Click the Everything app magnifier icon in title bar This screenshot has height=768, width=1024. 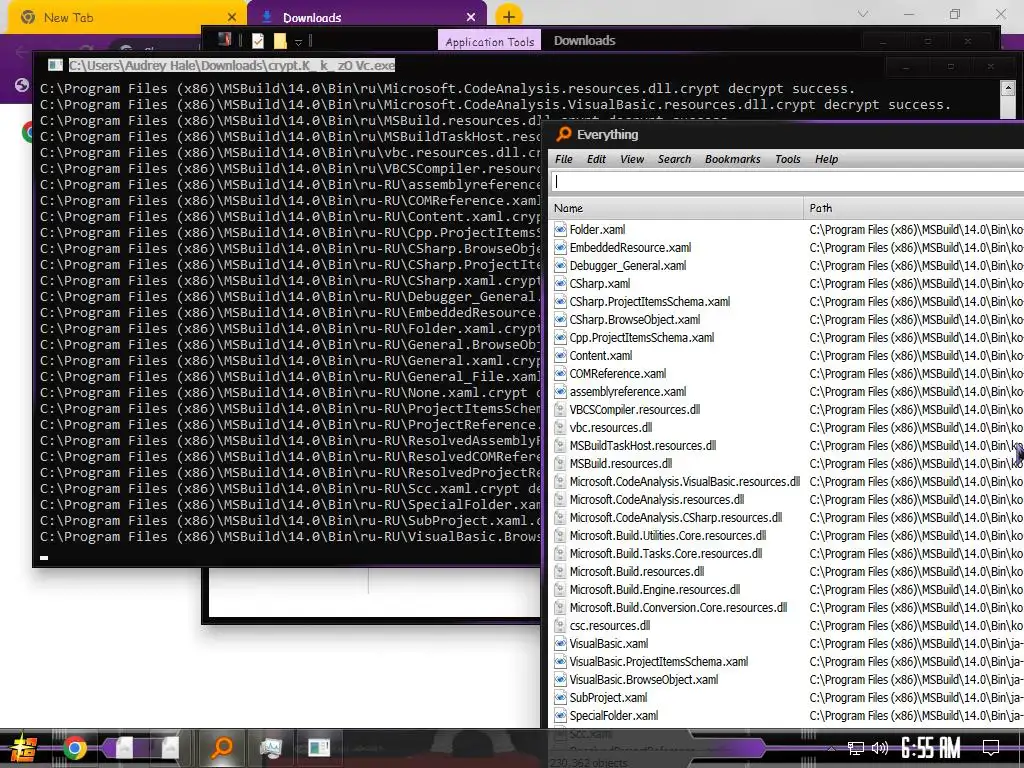(x=563, y=135)
